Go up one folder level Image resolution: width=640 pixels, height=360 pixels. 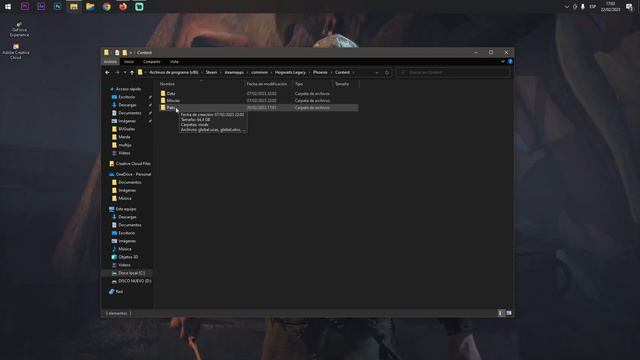point(132,72)
